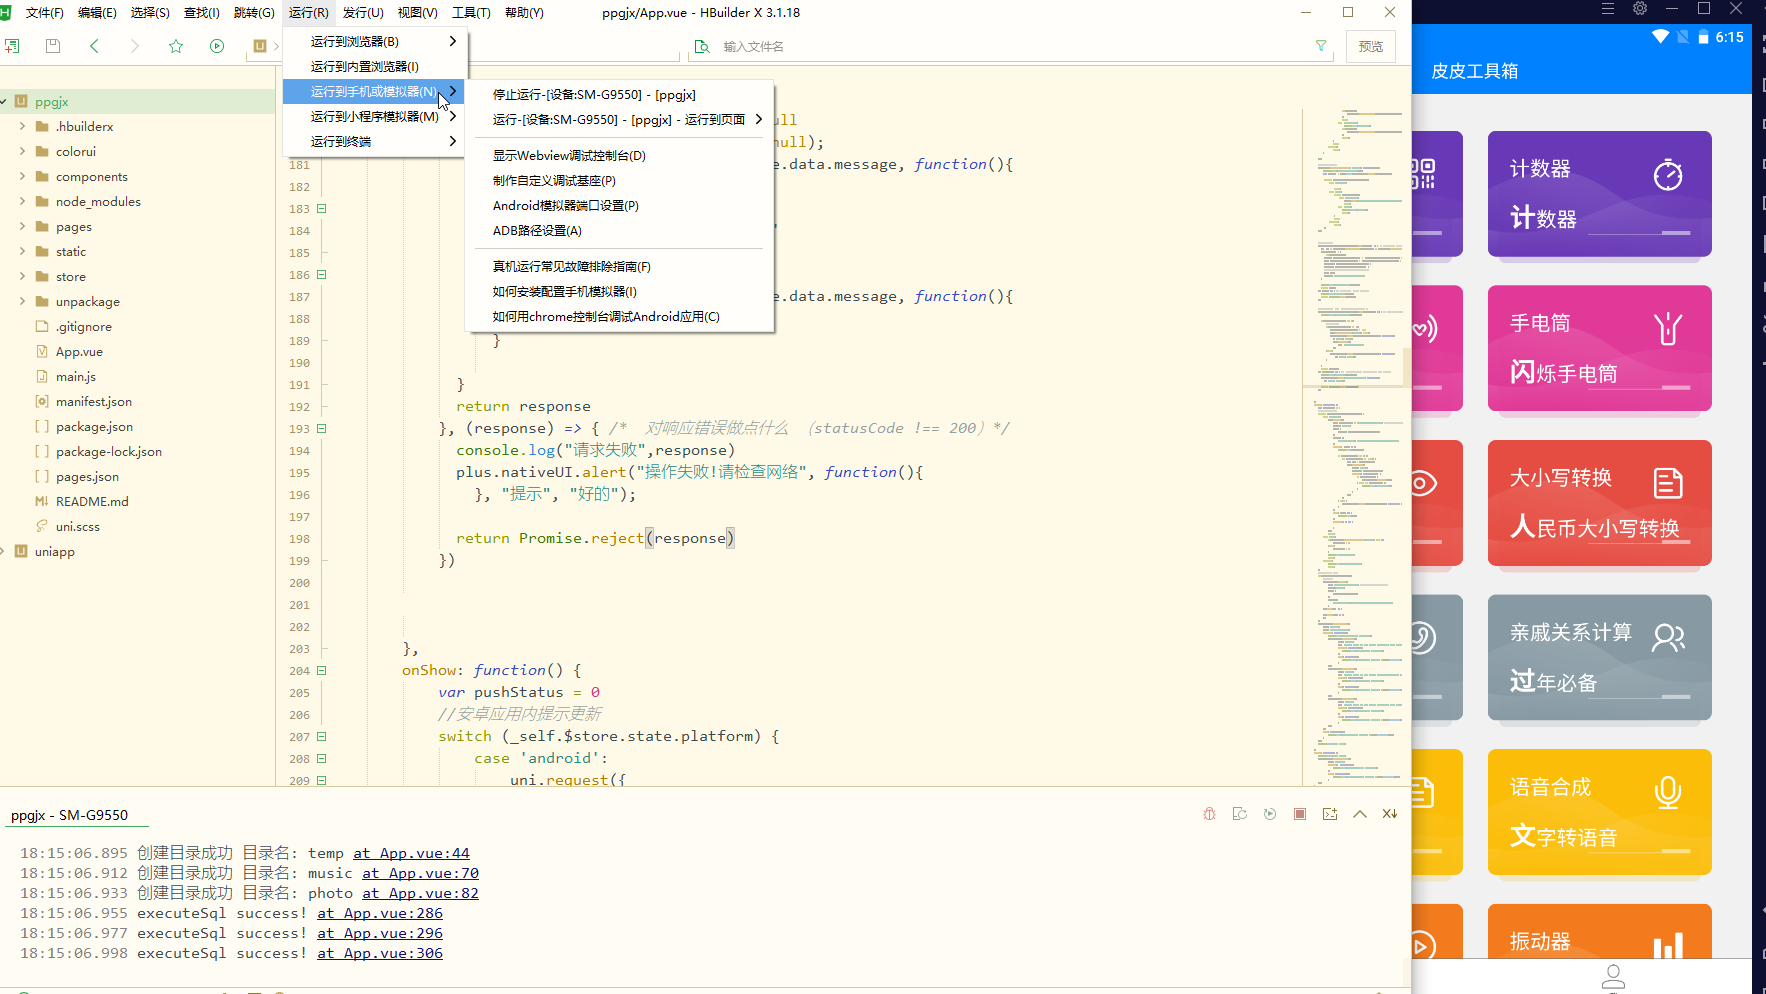Toggle fold marker at line 186
The height and width of the screenshot is (994, 1766).
pyautogui.click(x=322, y=275)
